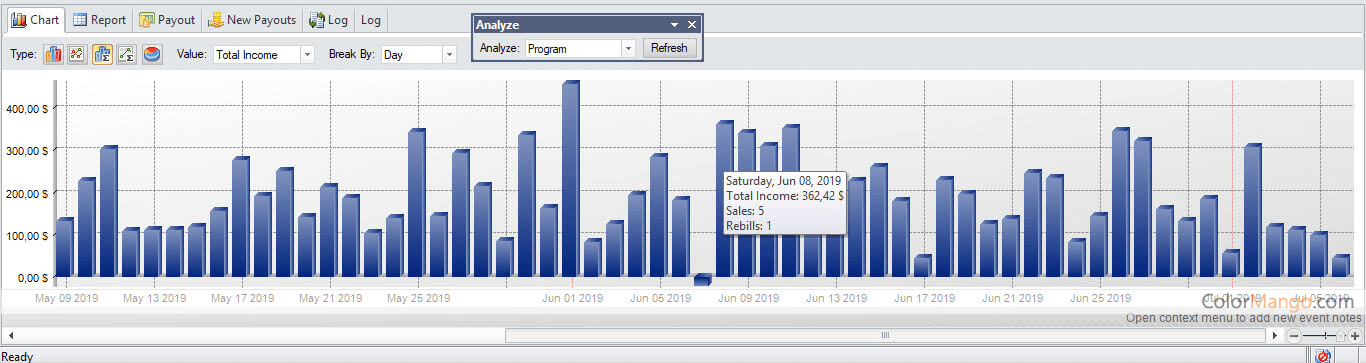Select the line chart type icon
The height and width of the screenshot is (363, 1366).
(76, 54)
